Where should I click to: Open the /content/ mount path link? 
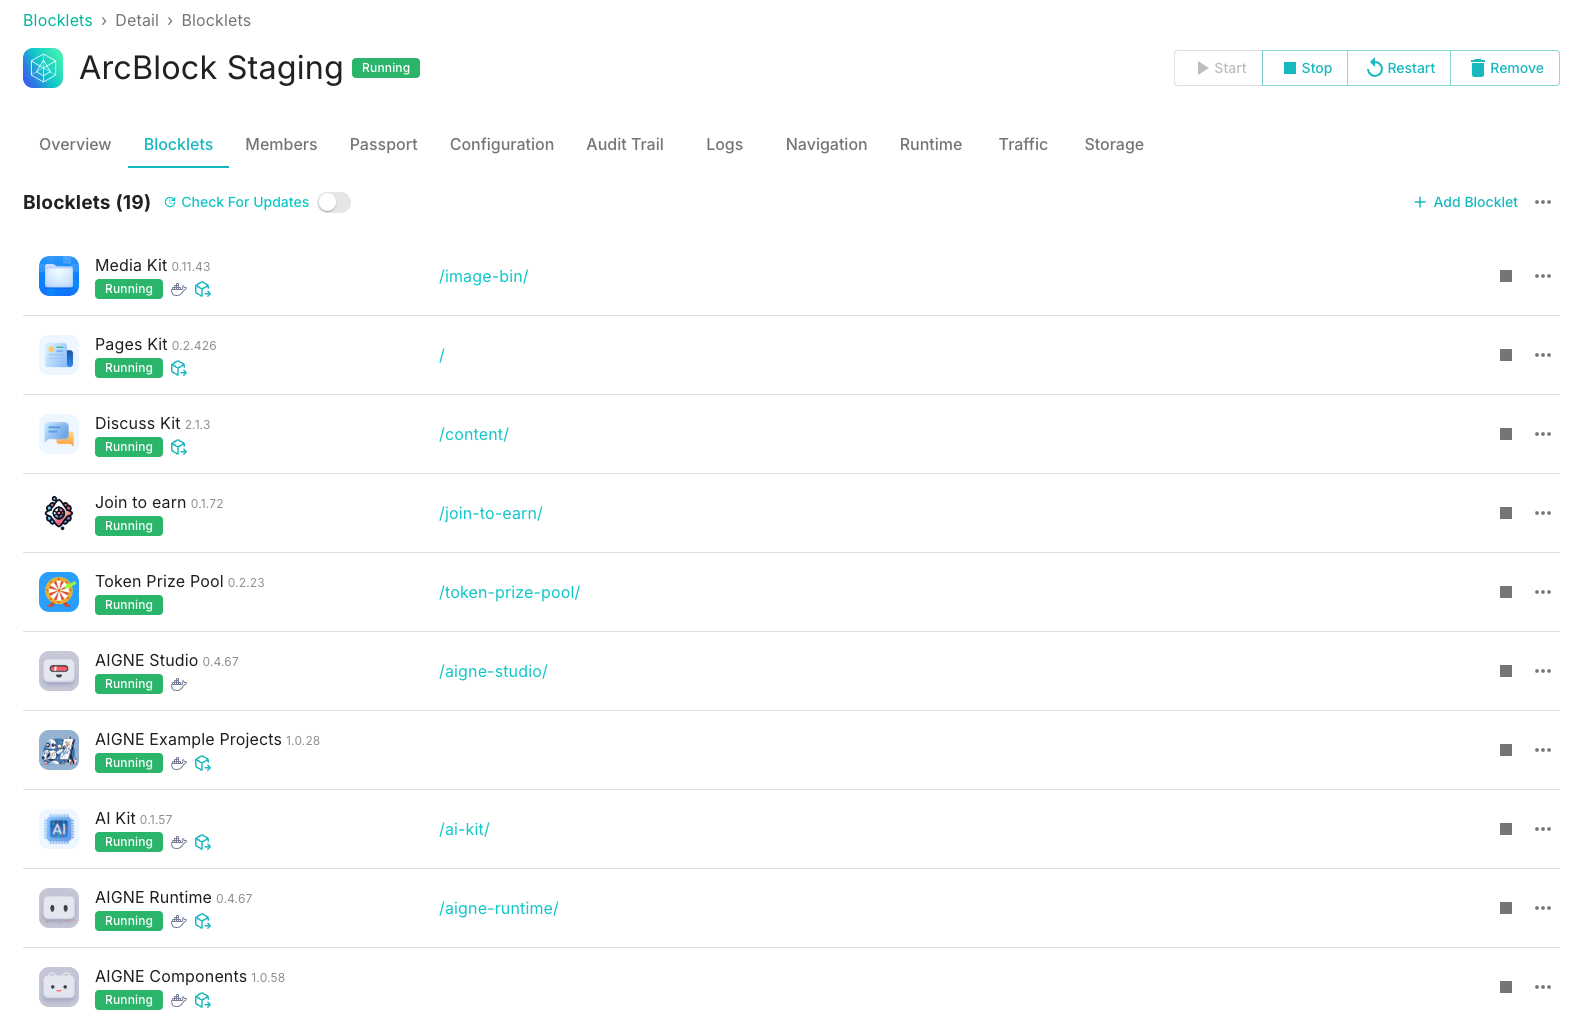click(474, 434)
